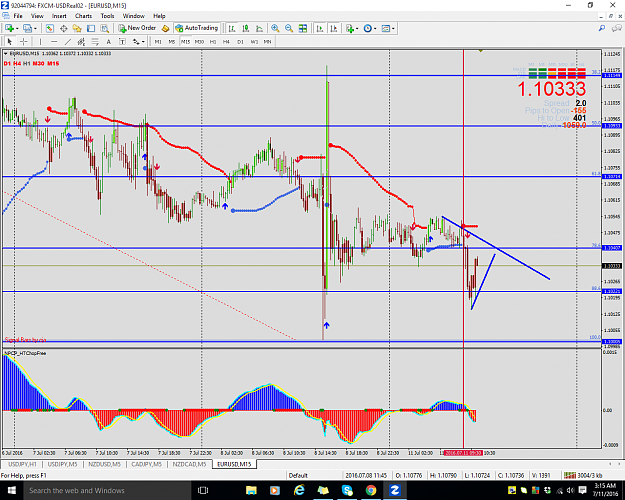This screenshot has width=625, height=500.
Task: Open the Insert menu
Action: [59, 16]
